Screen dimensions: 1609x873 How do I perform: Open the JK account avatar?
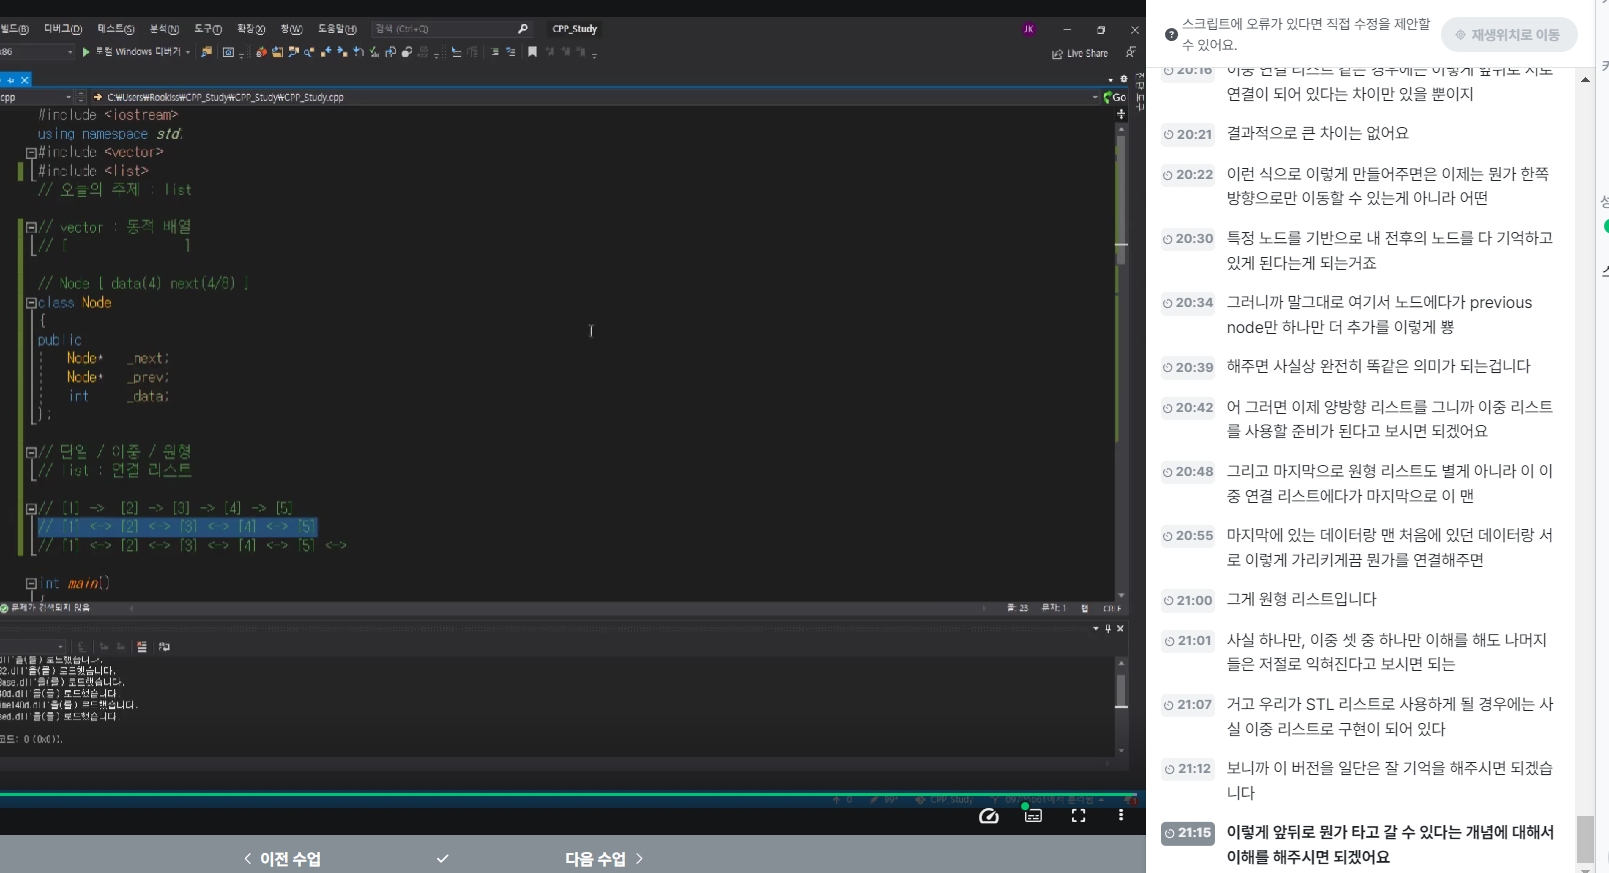click(x=1029, y=29)
